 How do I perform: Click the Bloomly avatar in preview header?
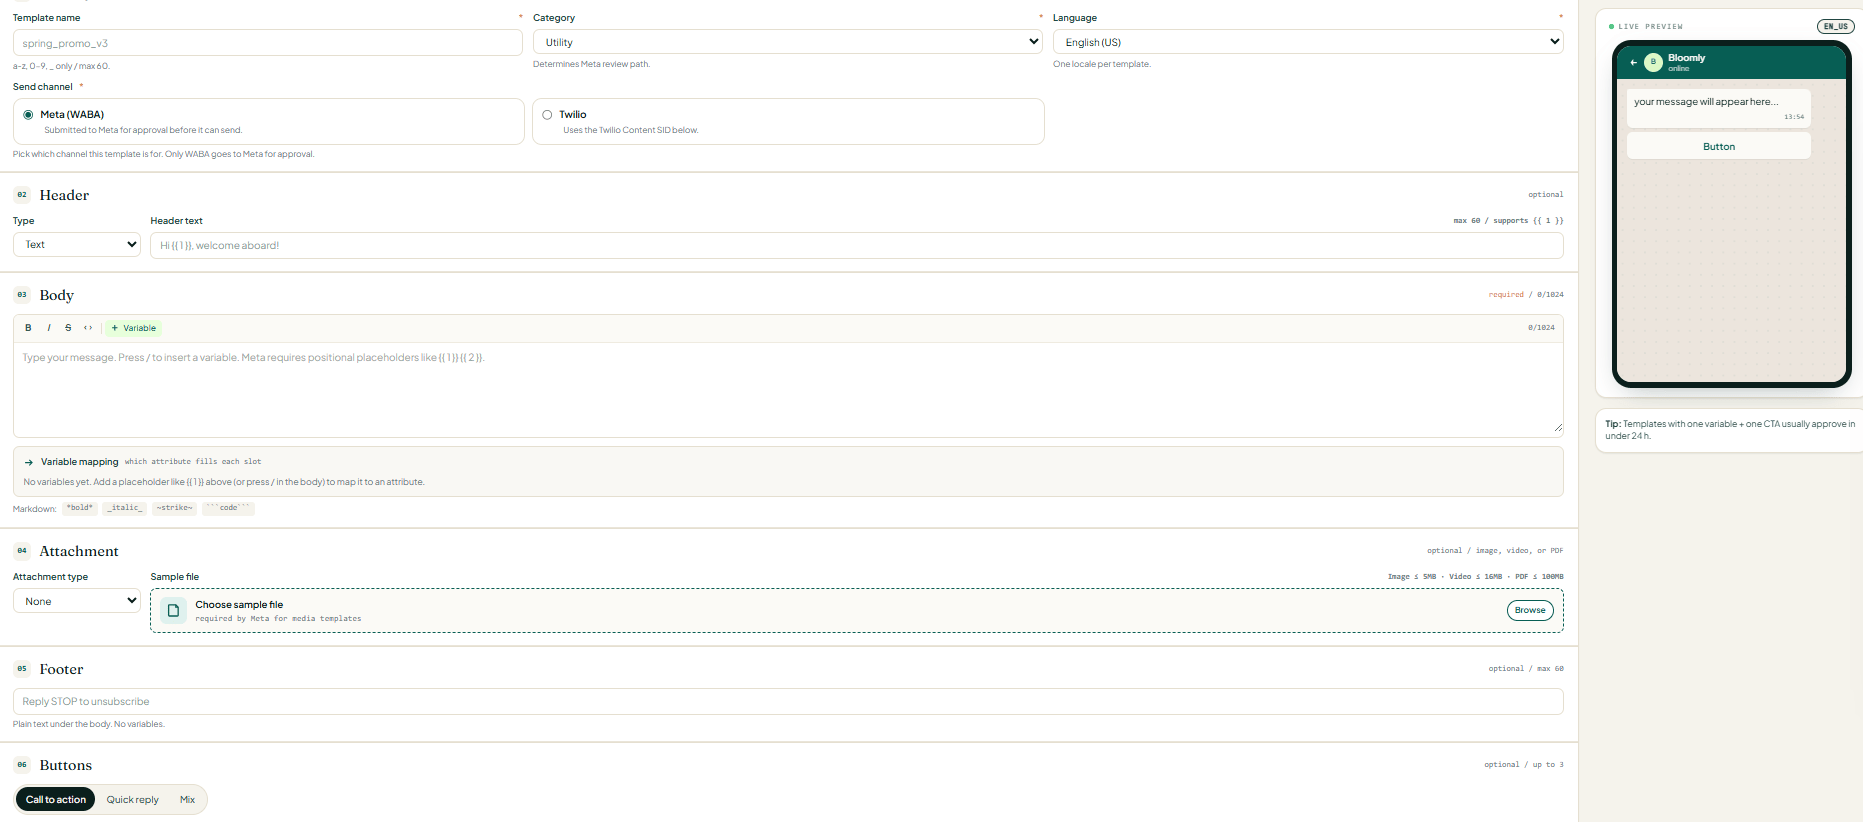1653,62
